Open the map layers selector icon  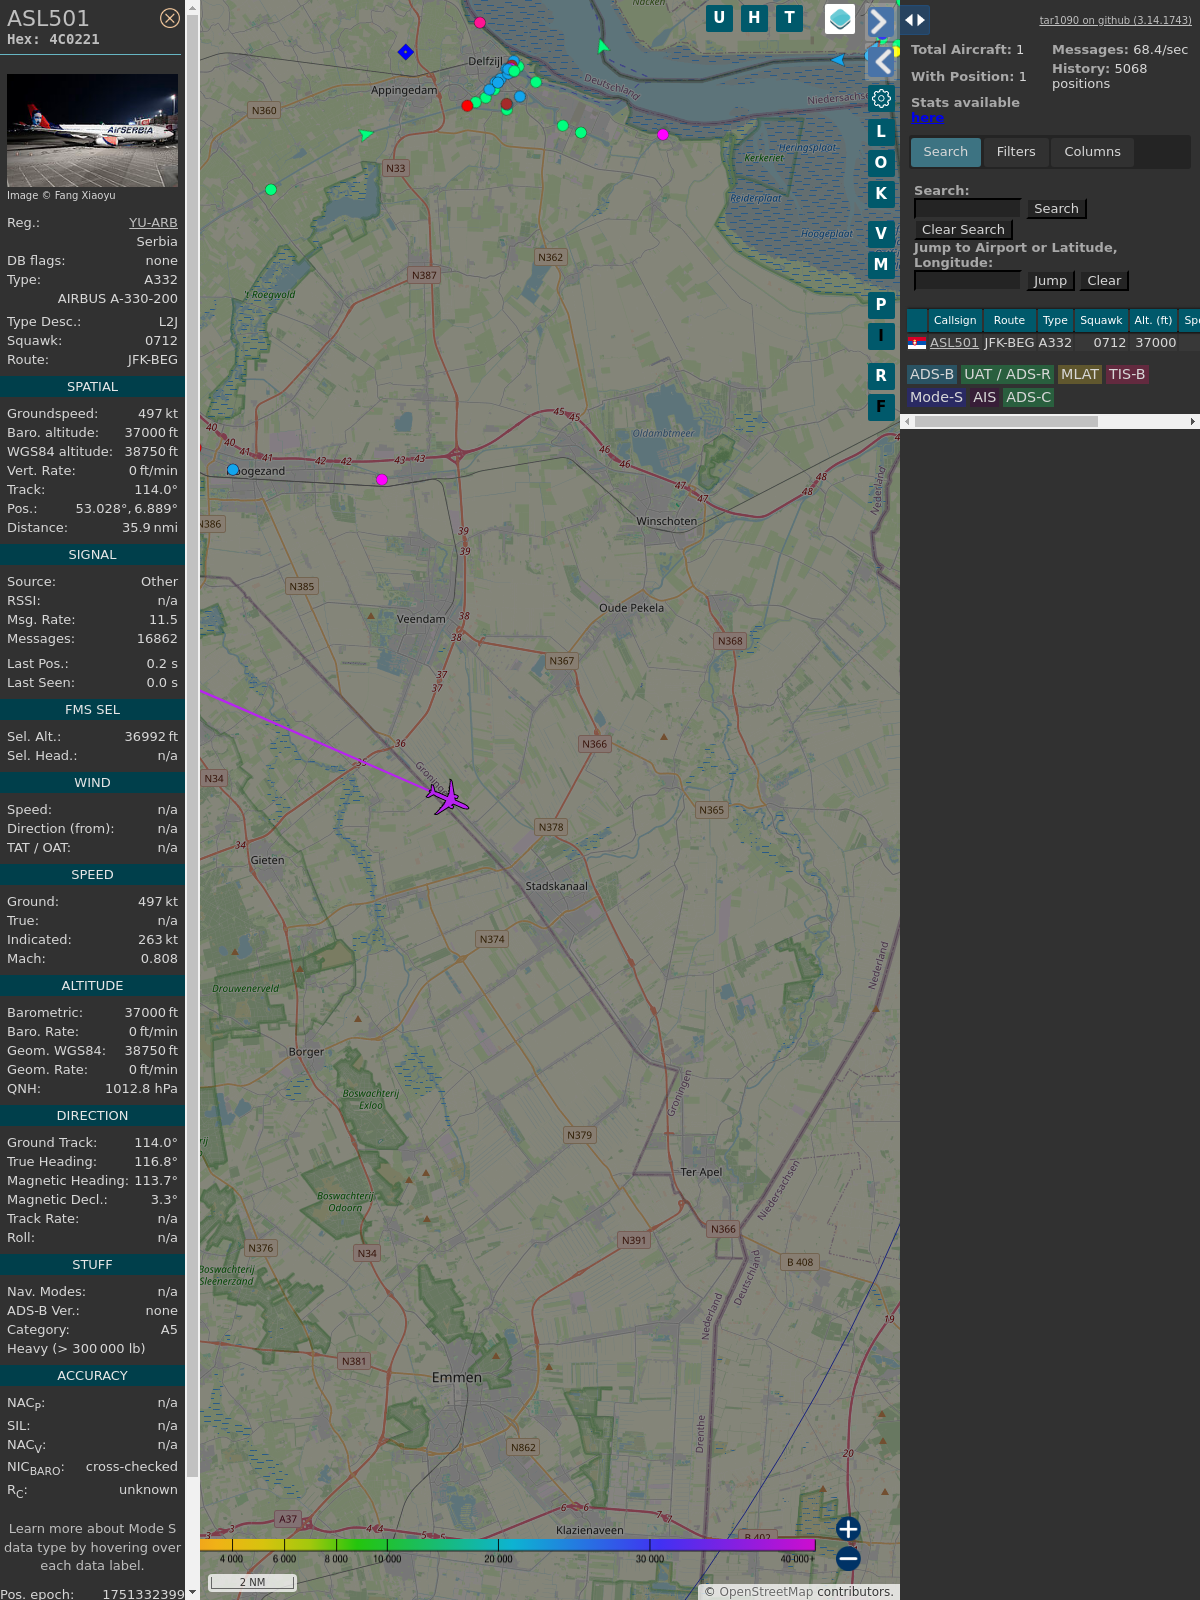tap(840, 18)
